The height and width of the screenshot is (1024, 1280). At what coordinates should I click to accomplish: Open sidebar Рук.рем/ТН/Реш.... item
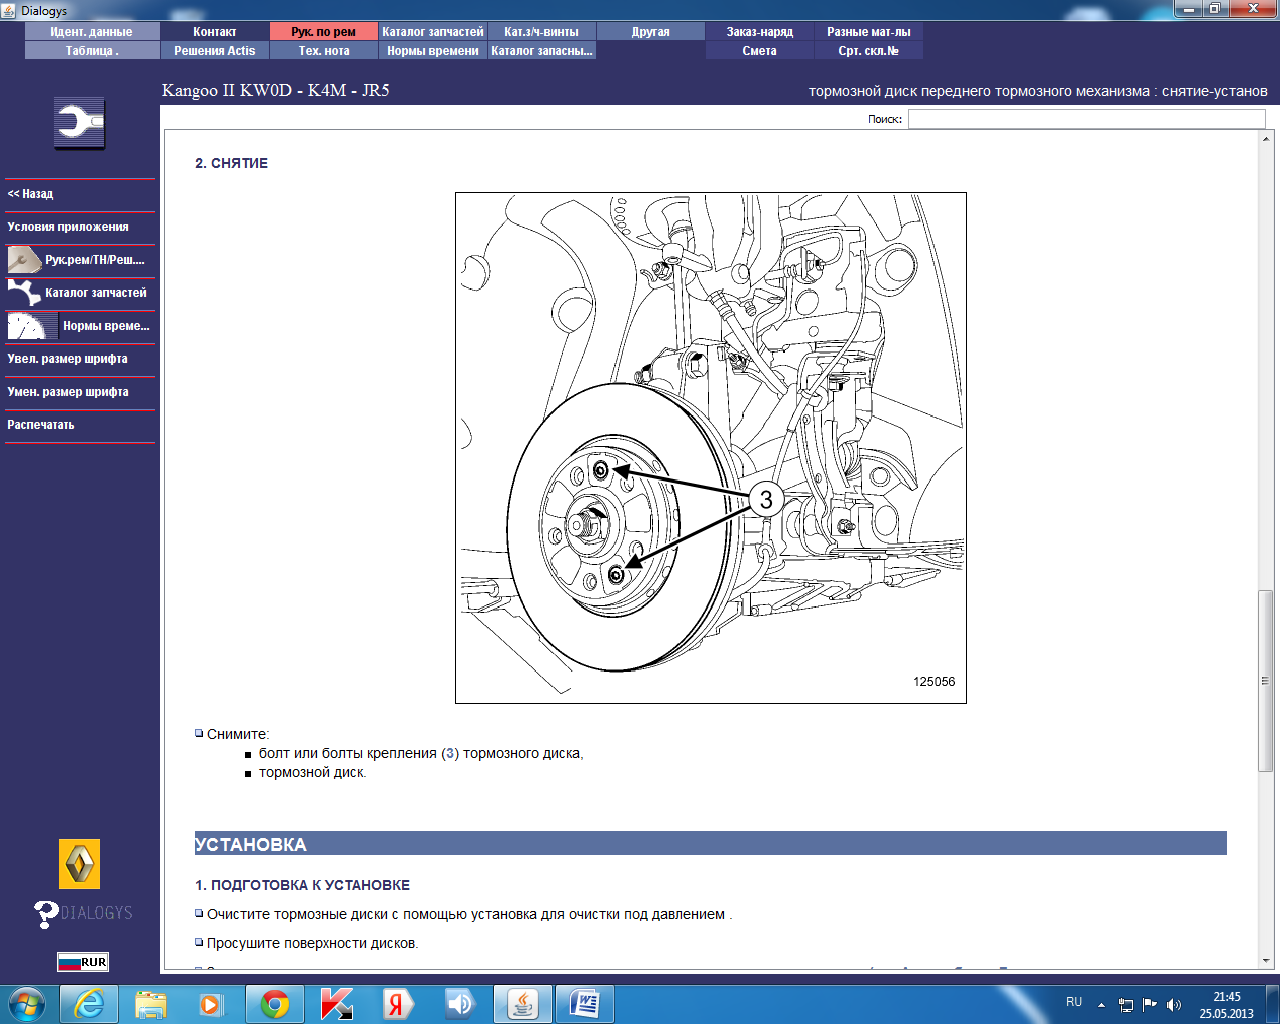[80, 260]
